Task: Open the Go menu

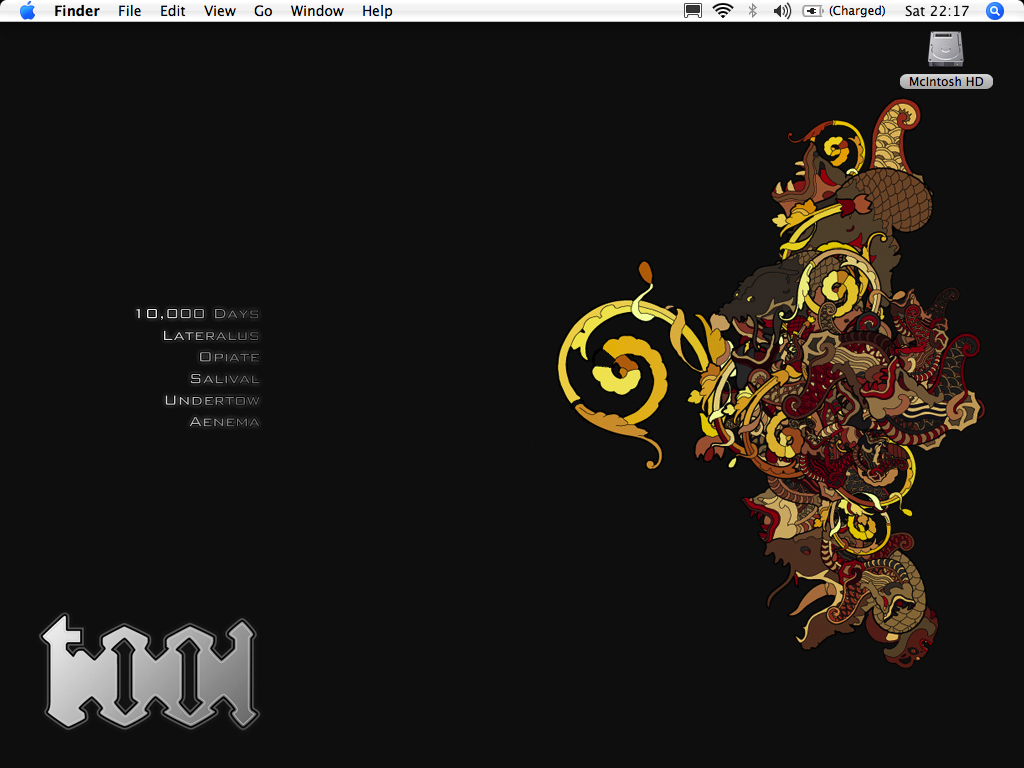Action: (x=263, y=11)
